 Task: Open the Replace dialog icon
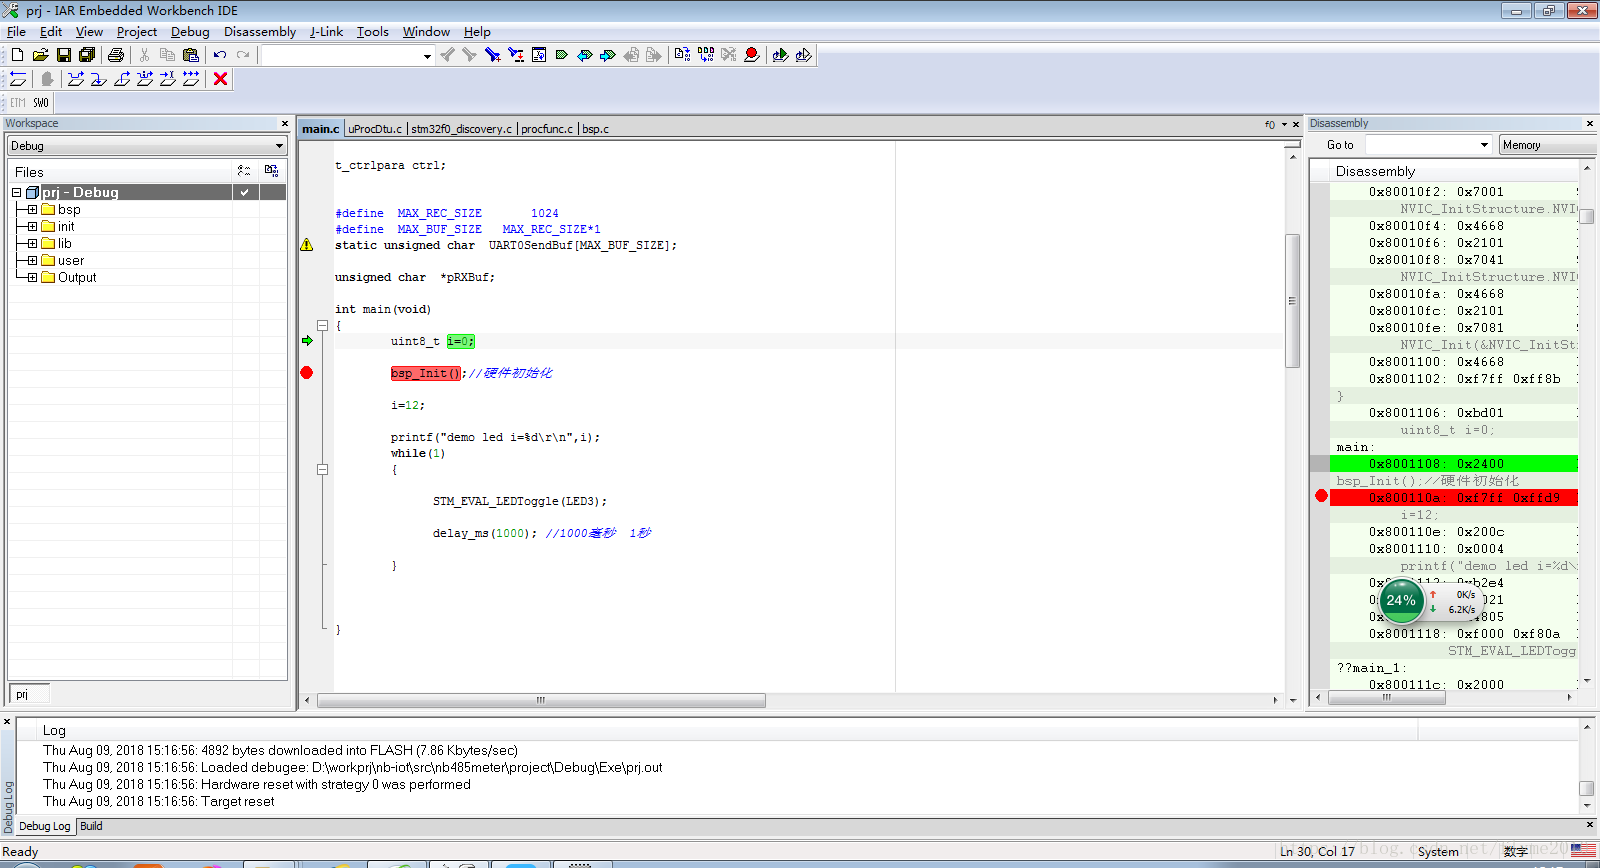coord(515,55)
